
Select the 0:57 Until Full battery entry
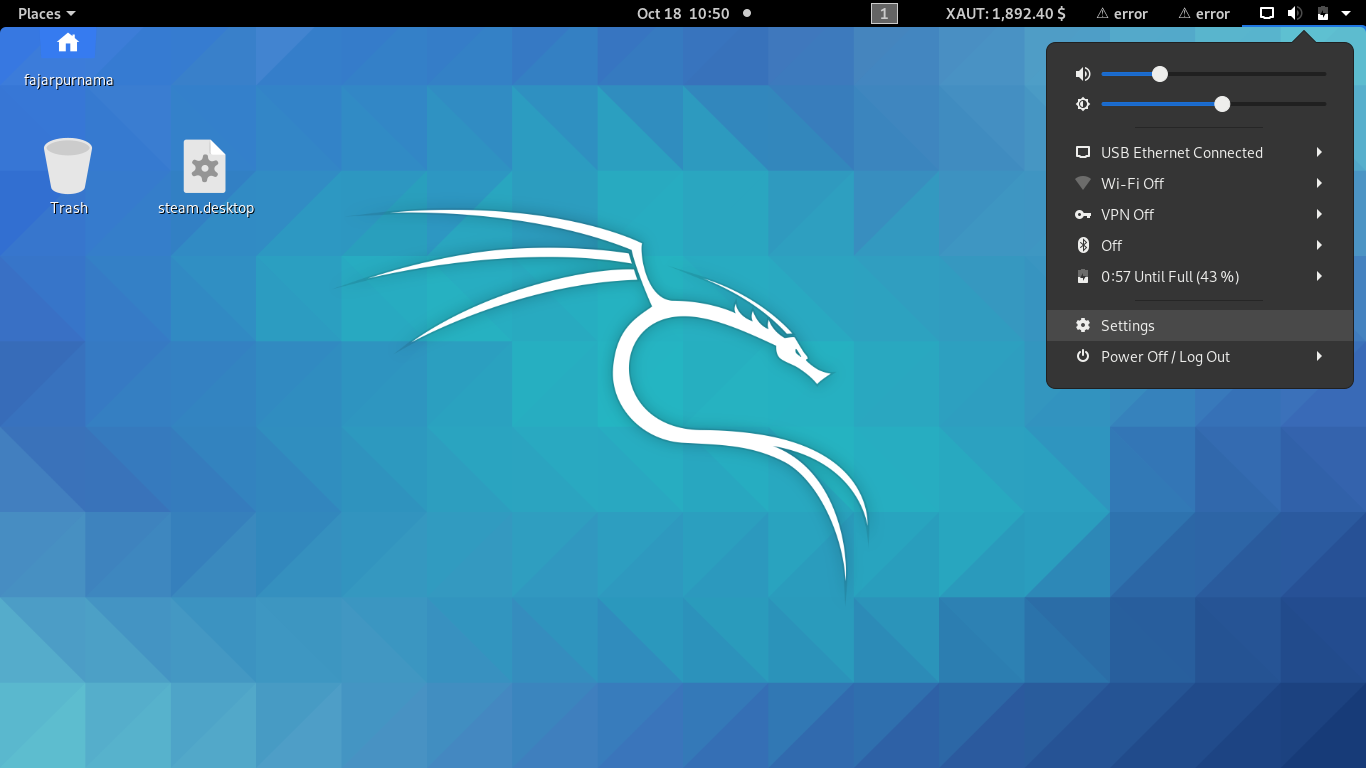(x=1199, y=276)
